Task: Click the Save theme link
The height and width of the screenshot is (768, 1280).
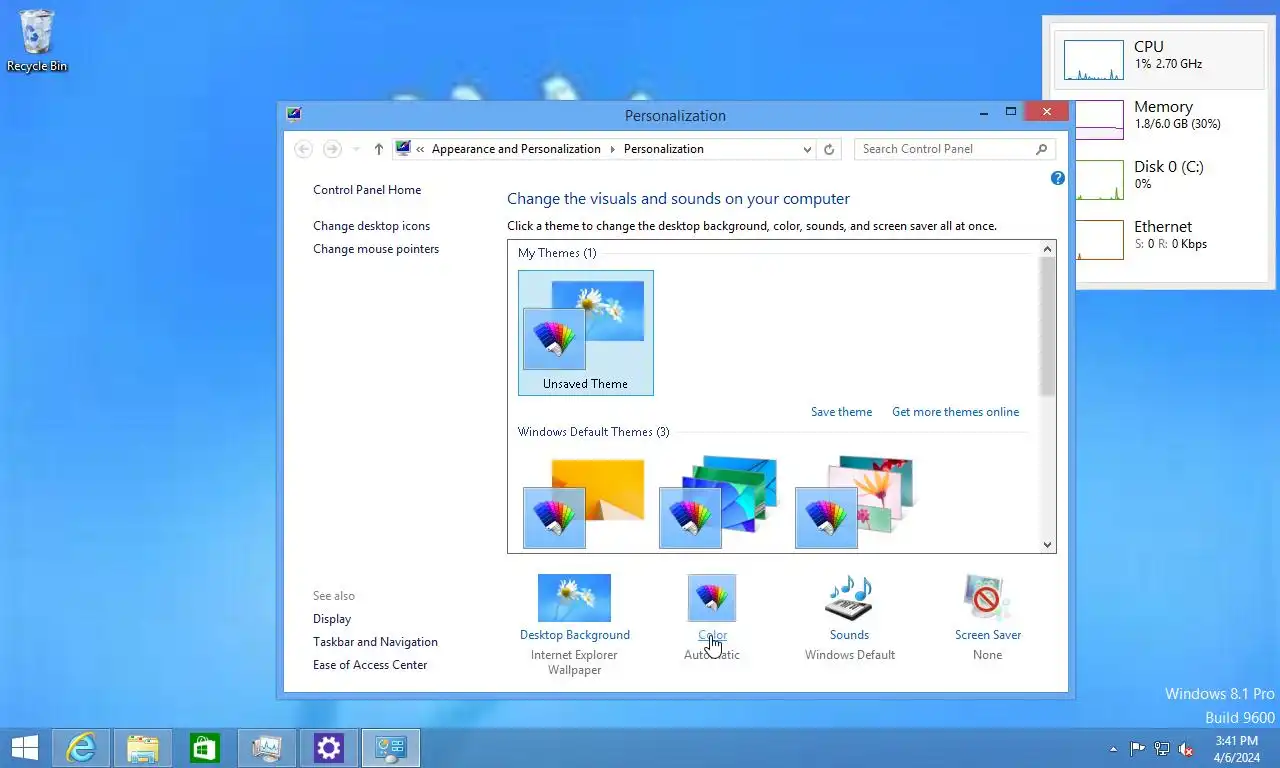Action: coord(841,412)
